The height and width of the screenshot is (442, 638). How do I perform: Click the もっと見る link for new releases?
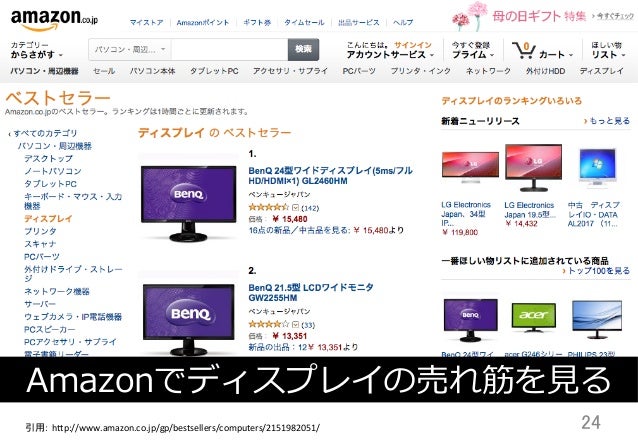coord(607,121)
